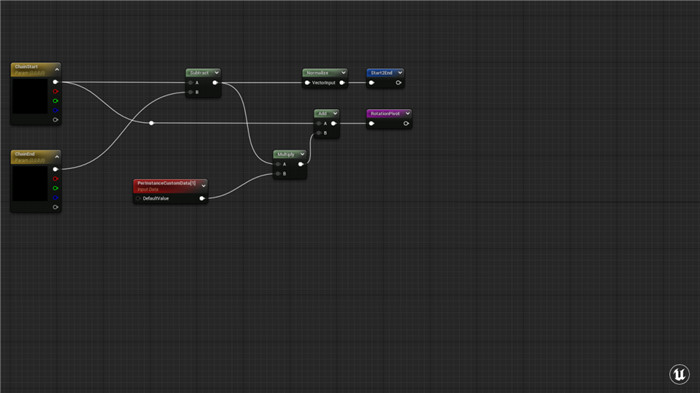Expand the Normalize node dropdown arrow
The height and width of the screenshot is (393, 700).
[343, 72]
